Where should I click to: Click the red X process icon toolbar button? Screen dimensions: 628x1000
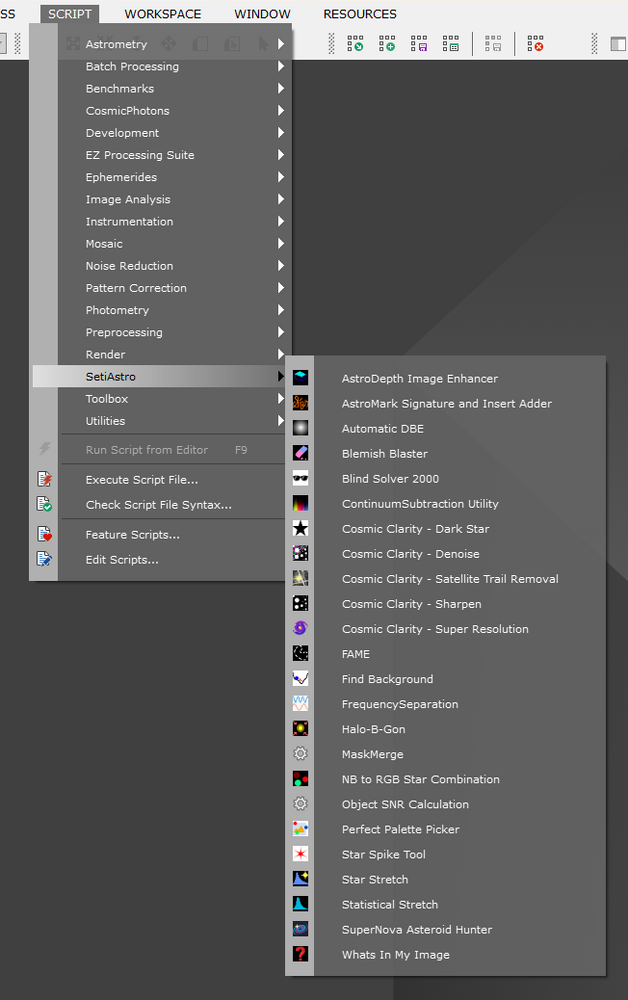[x=535, y=43]
